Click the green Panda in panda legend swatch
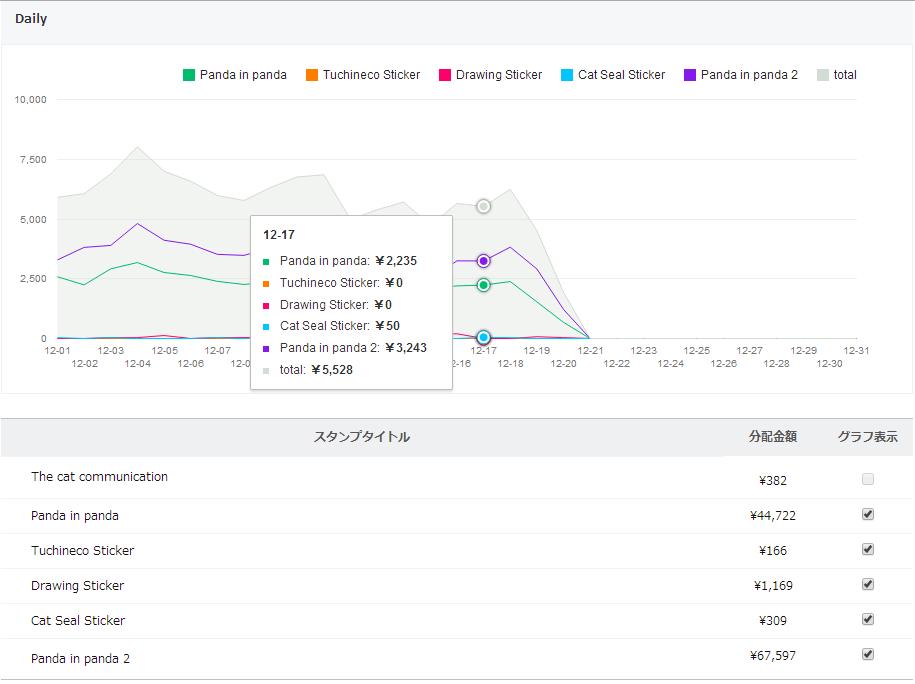Image resolution: width=915 pixels, height=684 pixels. (188, 75)
